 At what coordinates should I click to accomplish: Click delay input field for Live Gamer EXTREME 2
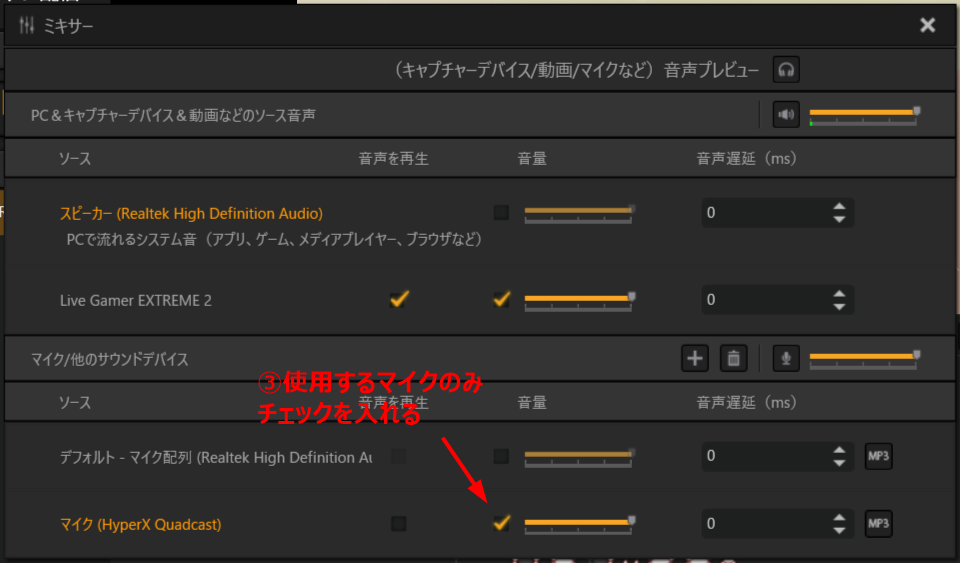[x=778, y=300]
